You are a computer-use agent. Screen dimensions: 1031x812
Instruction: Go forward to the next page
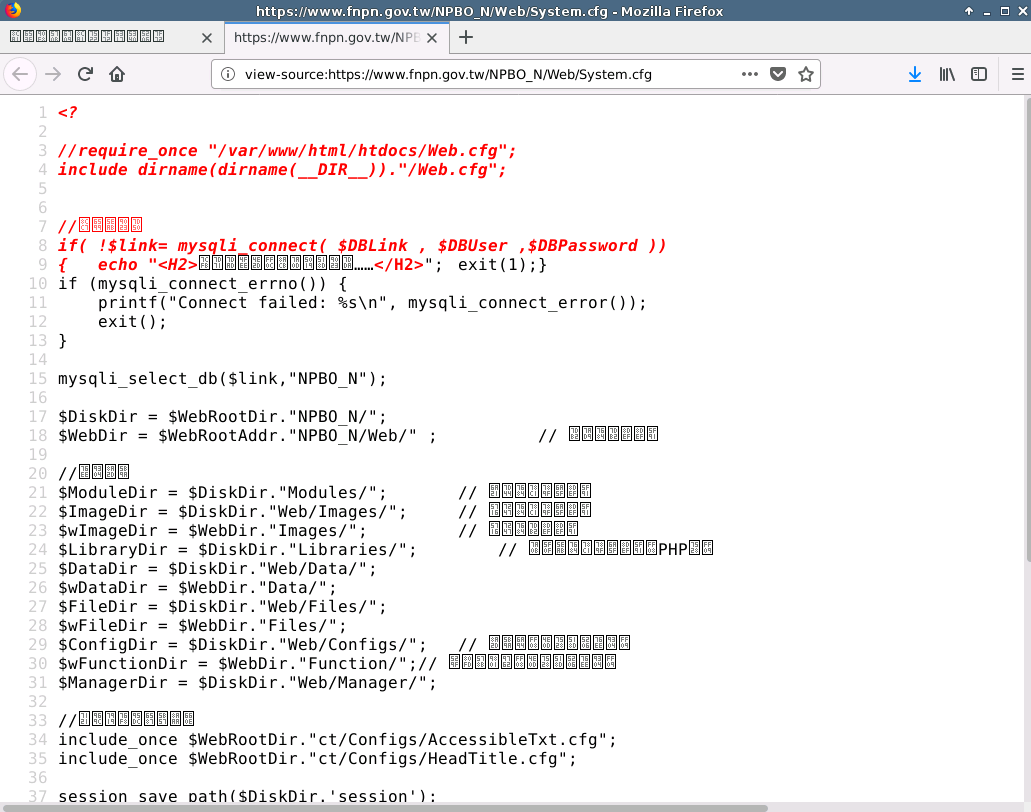[x=53, y=74]
